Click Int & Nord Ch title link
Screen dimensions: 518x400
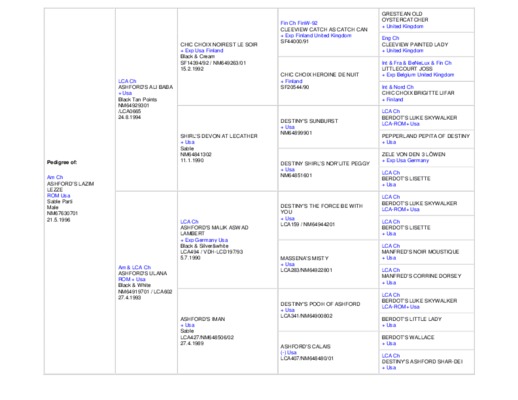click(x=398, y=87)
